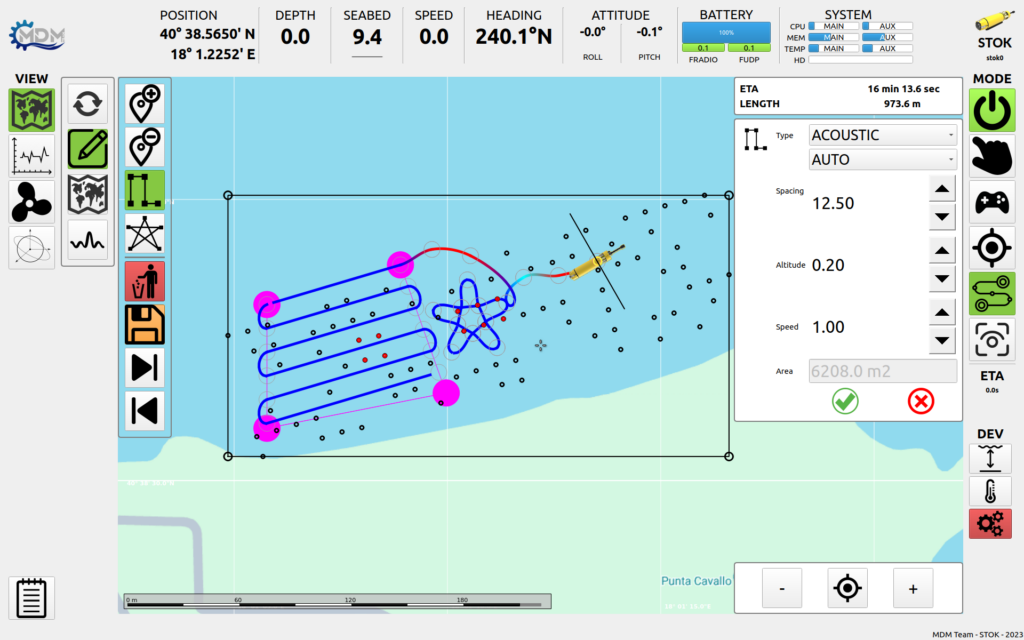Image resolution: width=1024 pixels, height=640 pixels.
Task: Click the skip to next waypoint icon
Action: tap(145, 368)
